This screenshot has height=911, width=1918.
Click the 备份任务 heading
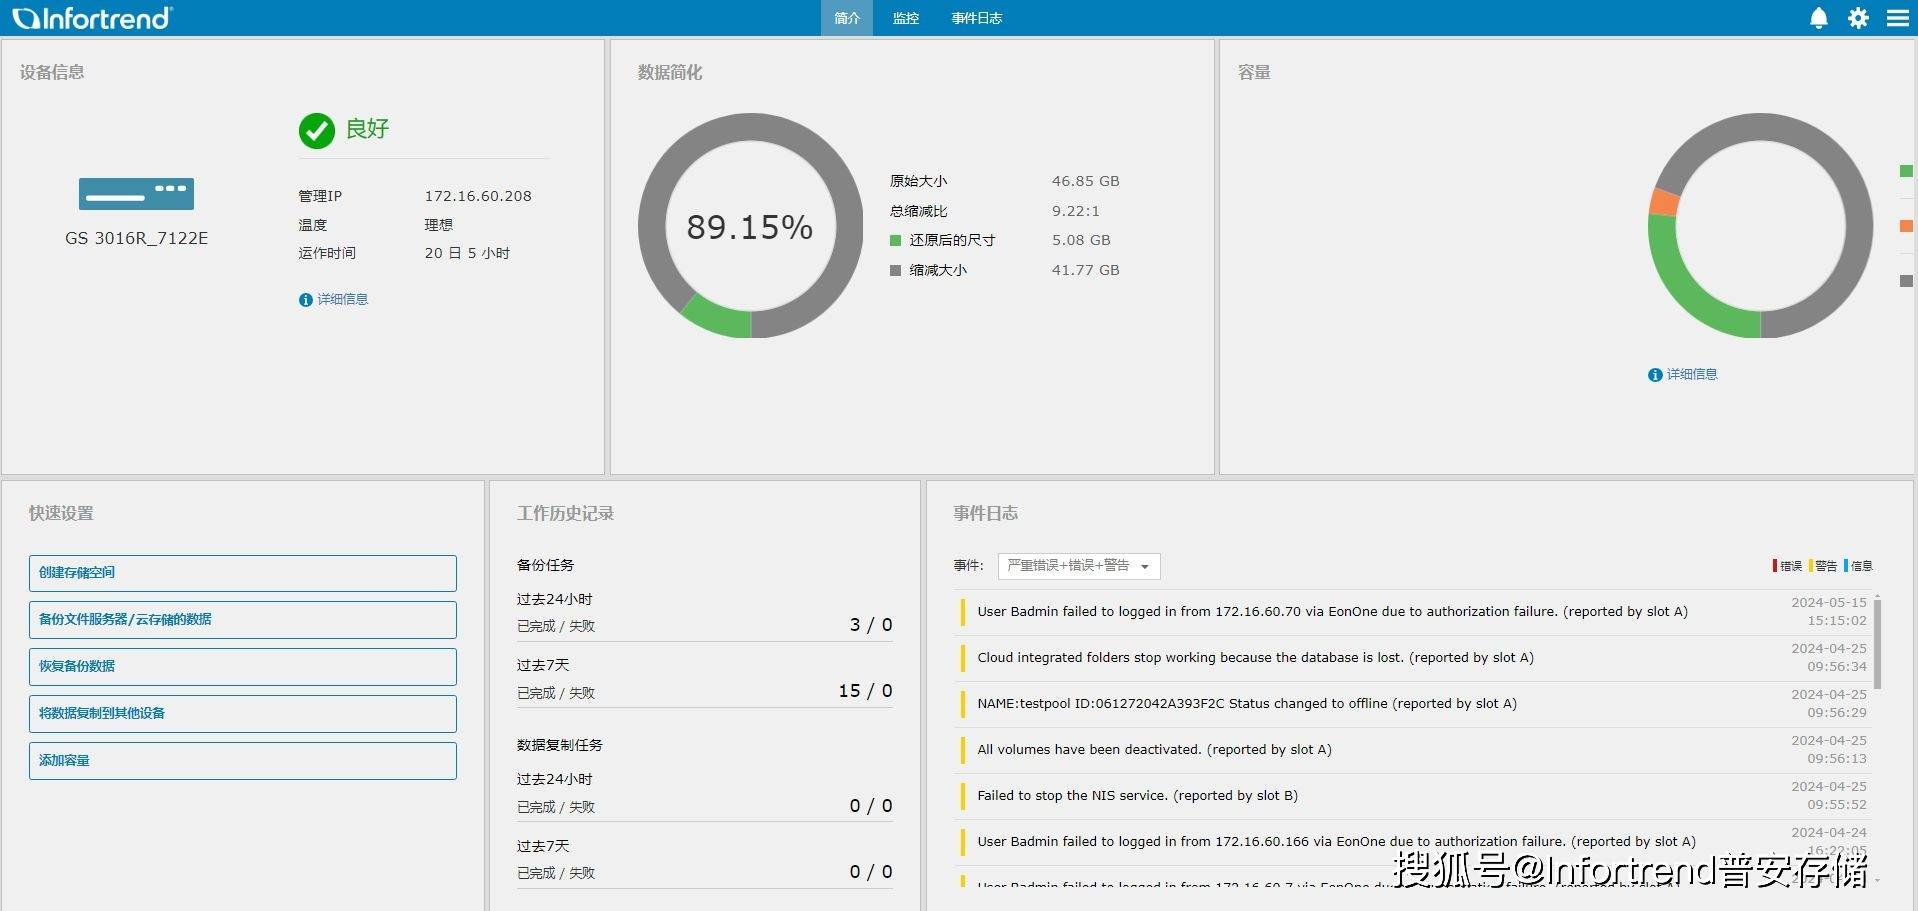(545, 565)
